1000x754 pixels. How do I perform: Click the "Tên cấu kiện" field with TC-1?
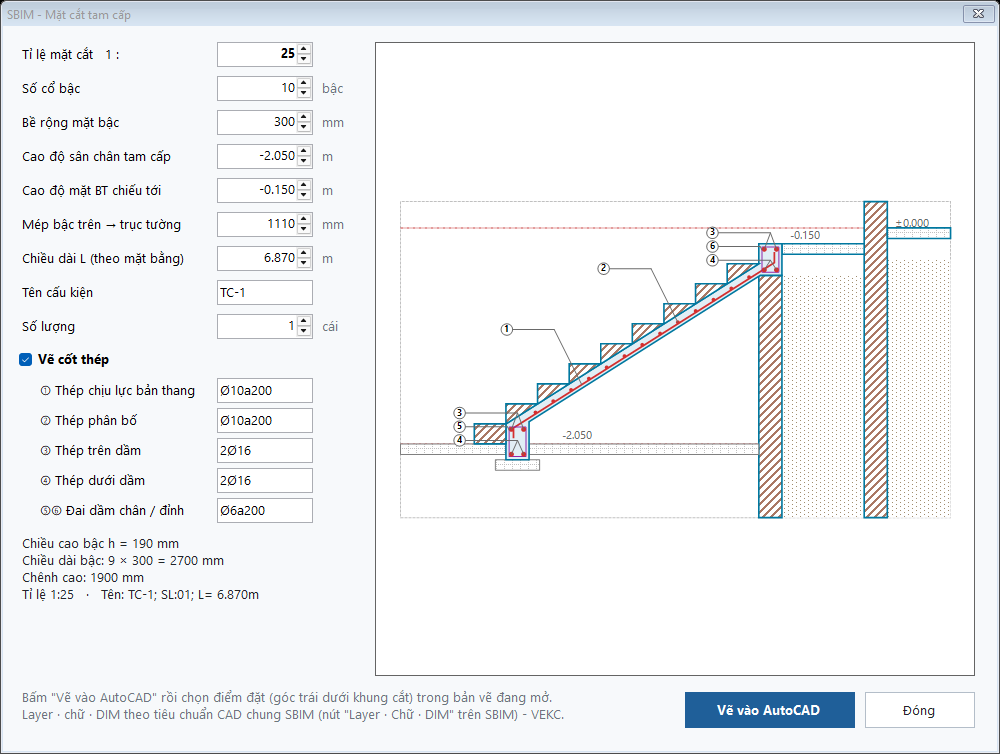[x=265, y=292]
